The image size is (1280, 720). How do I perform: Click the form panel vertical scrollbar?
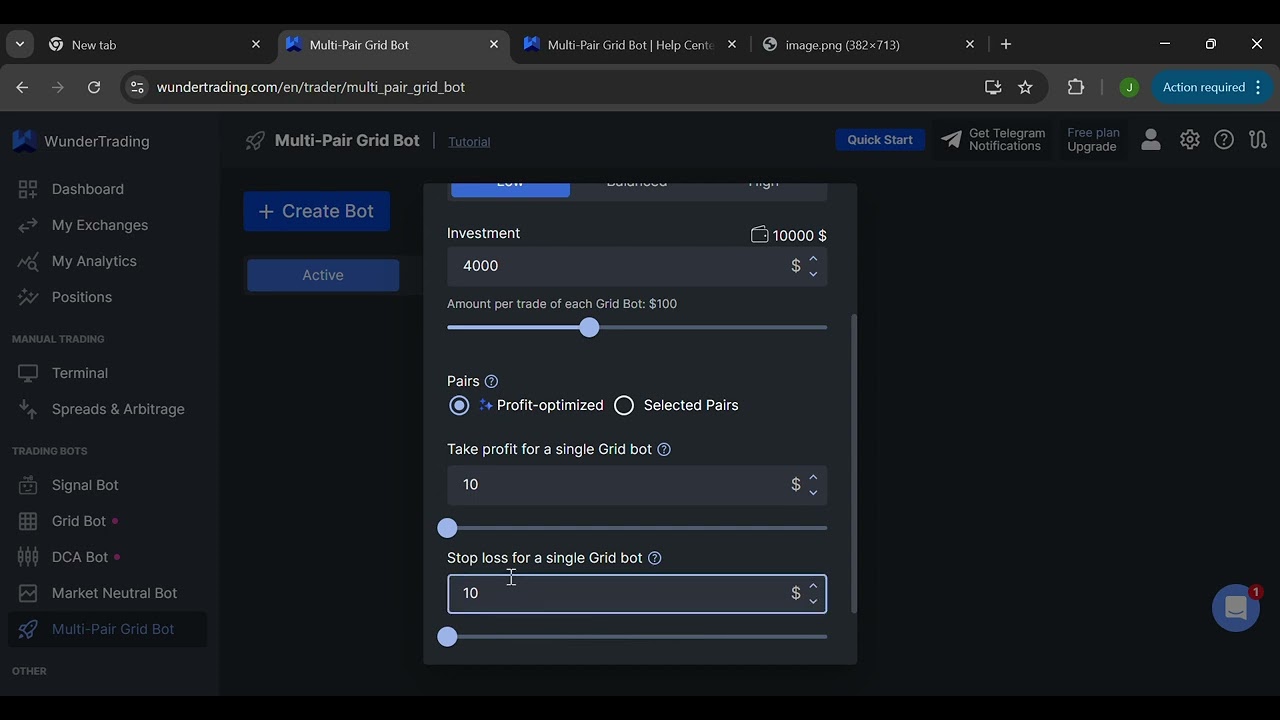point(853,463)
